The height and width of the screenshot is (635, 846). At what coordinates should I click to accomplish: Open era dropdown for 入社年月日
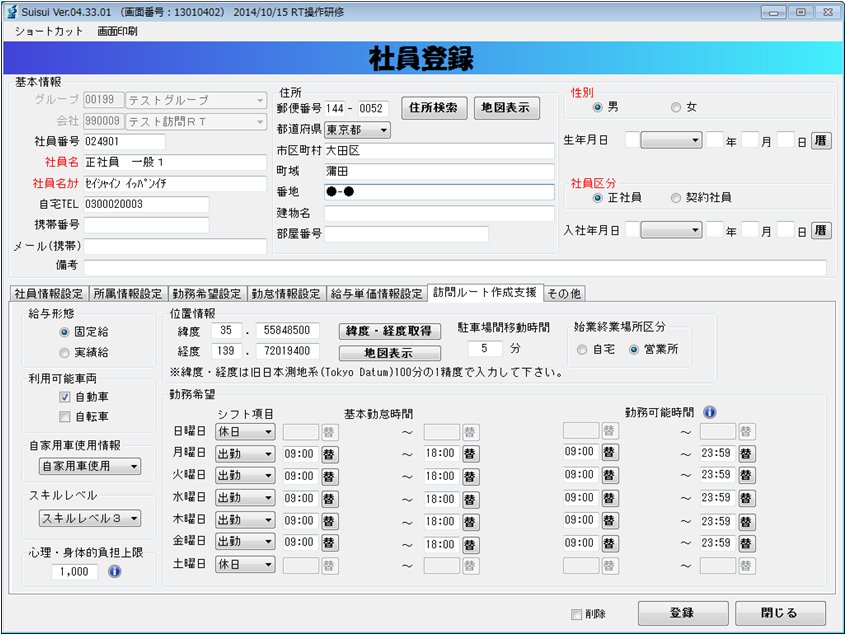tap(671, 231)
